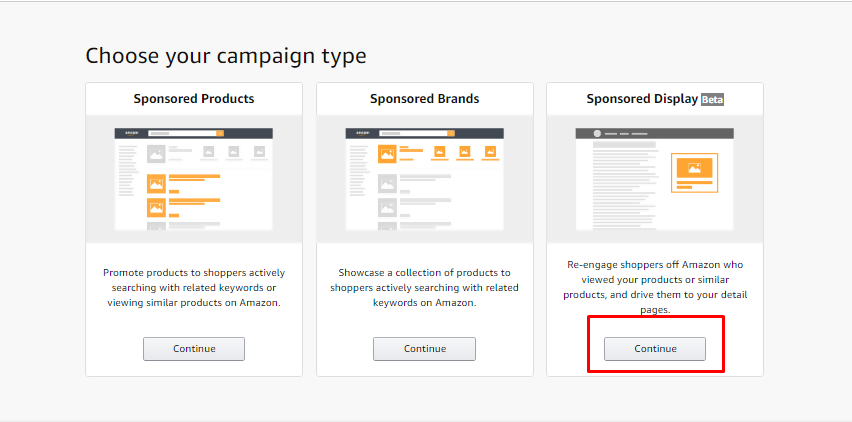Click the first orange product icon in Sponsored Products preview
The image size is (852, 422).
156,184
